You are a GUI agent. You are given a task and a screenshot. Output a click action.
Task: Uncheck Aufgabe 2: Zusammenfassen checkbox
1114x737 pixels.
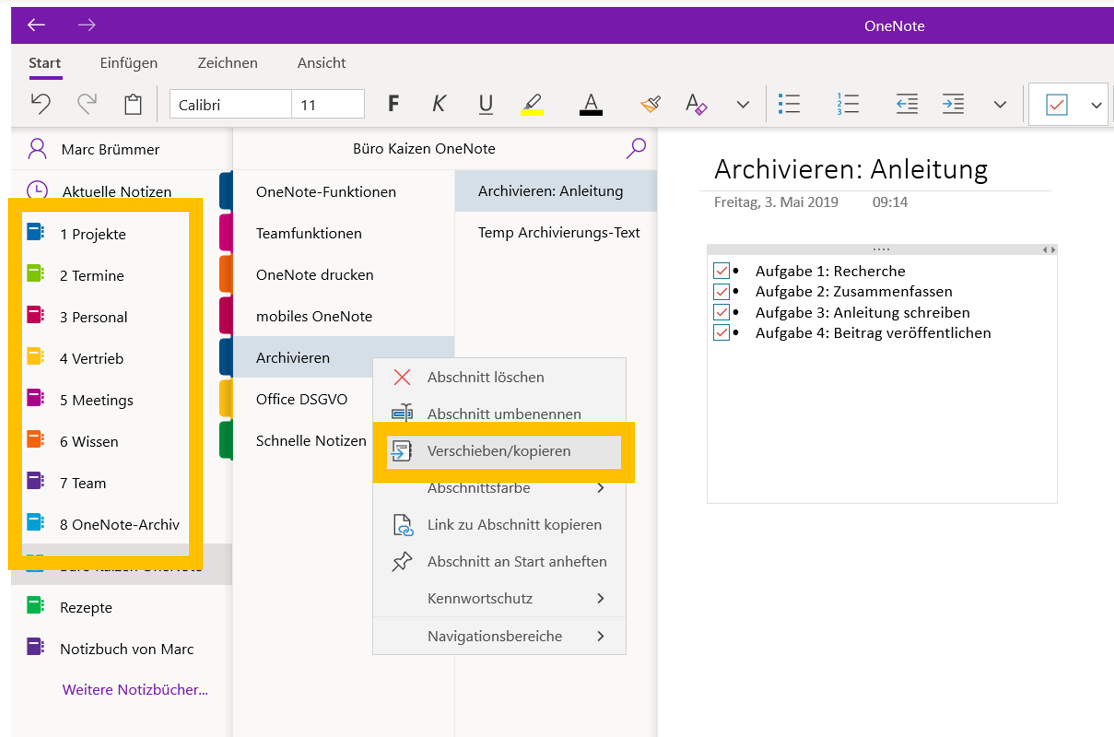[721, 291]
